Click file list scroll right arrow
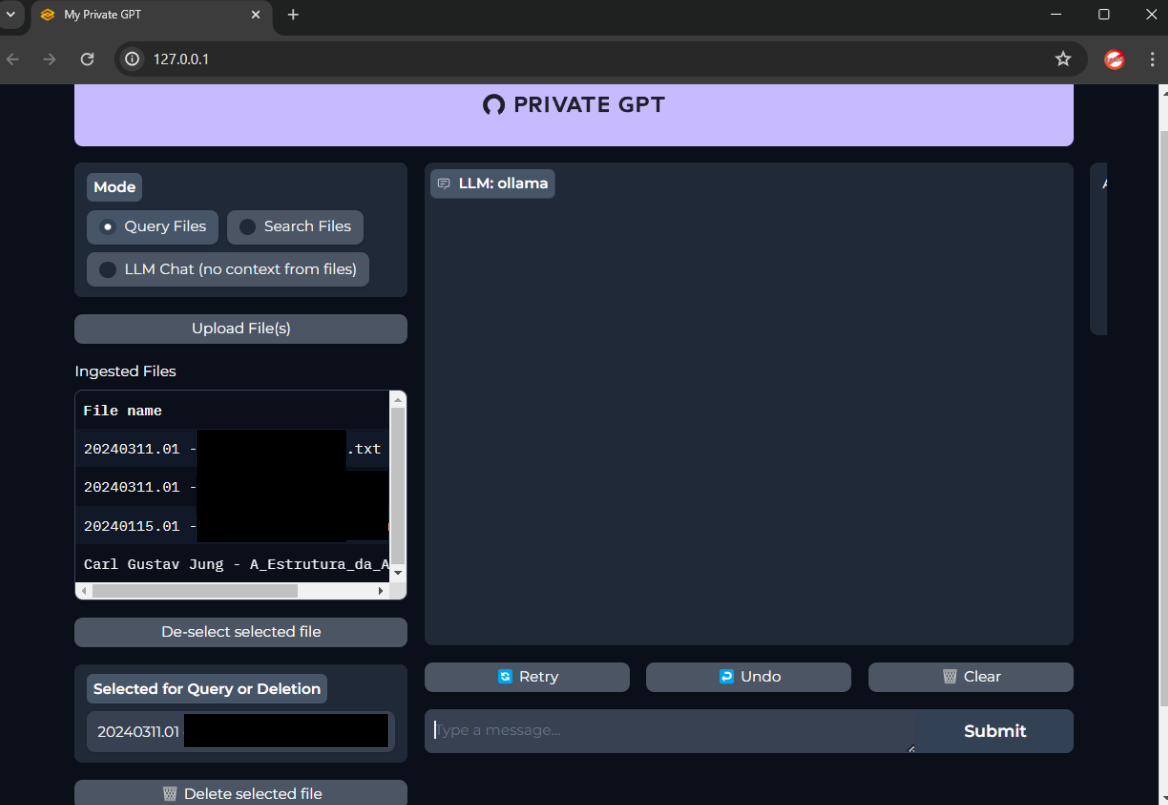The image size is (1168, 805). (381, 591)
